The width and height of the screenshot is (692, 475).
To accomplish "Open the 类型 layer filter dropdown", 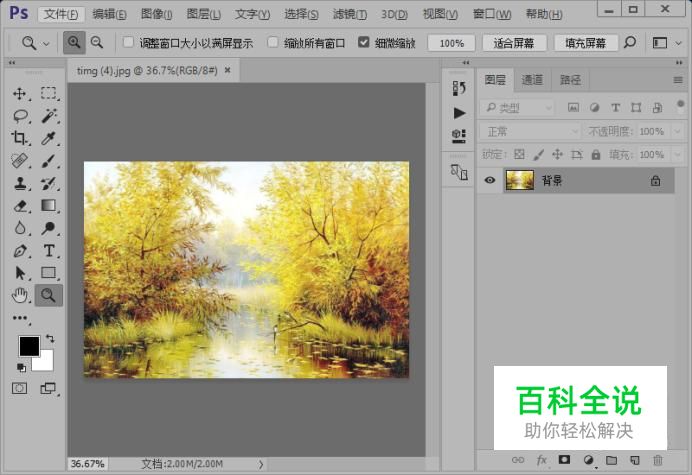I will click(517, 107).
